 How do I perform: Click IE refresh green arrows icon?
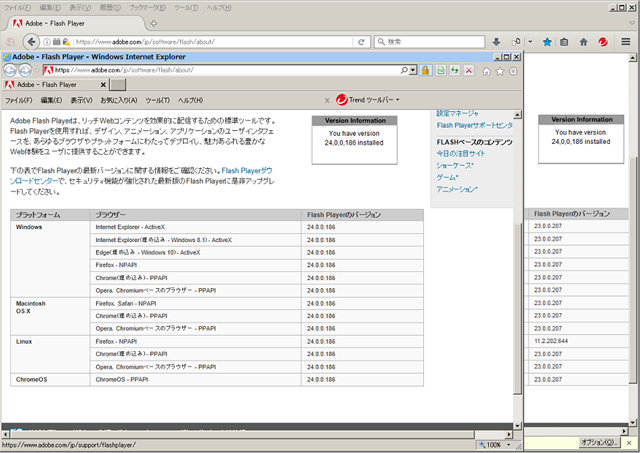pos(455,70)
